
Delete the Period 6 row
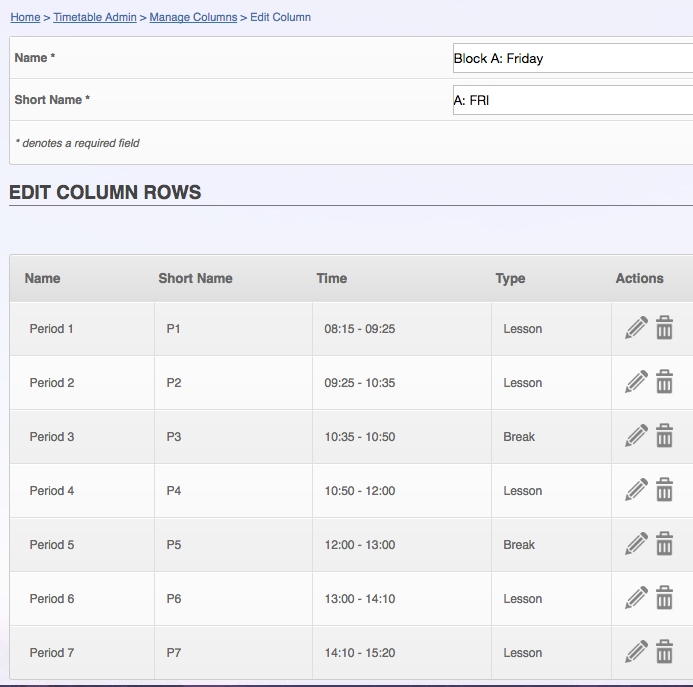[664, 597]
